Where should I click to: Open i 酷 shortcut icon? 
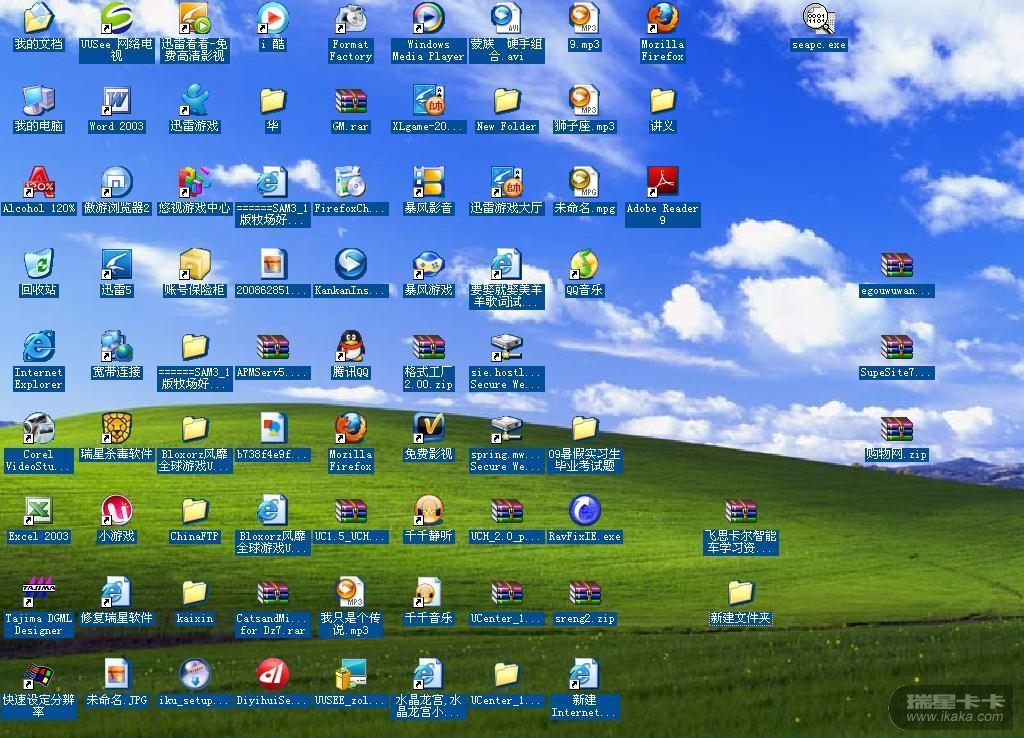(272, 19)
